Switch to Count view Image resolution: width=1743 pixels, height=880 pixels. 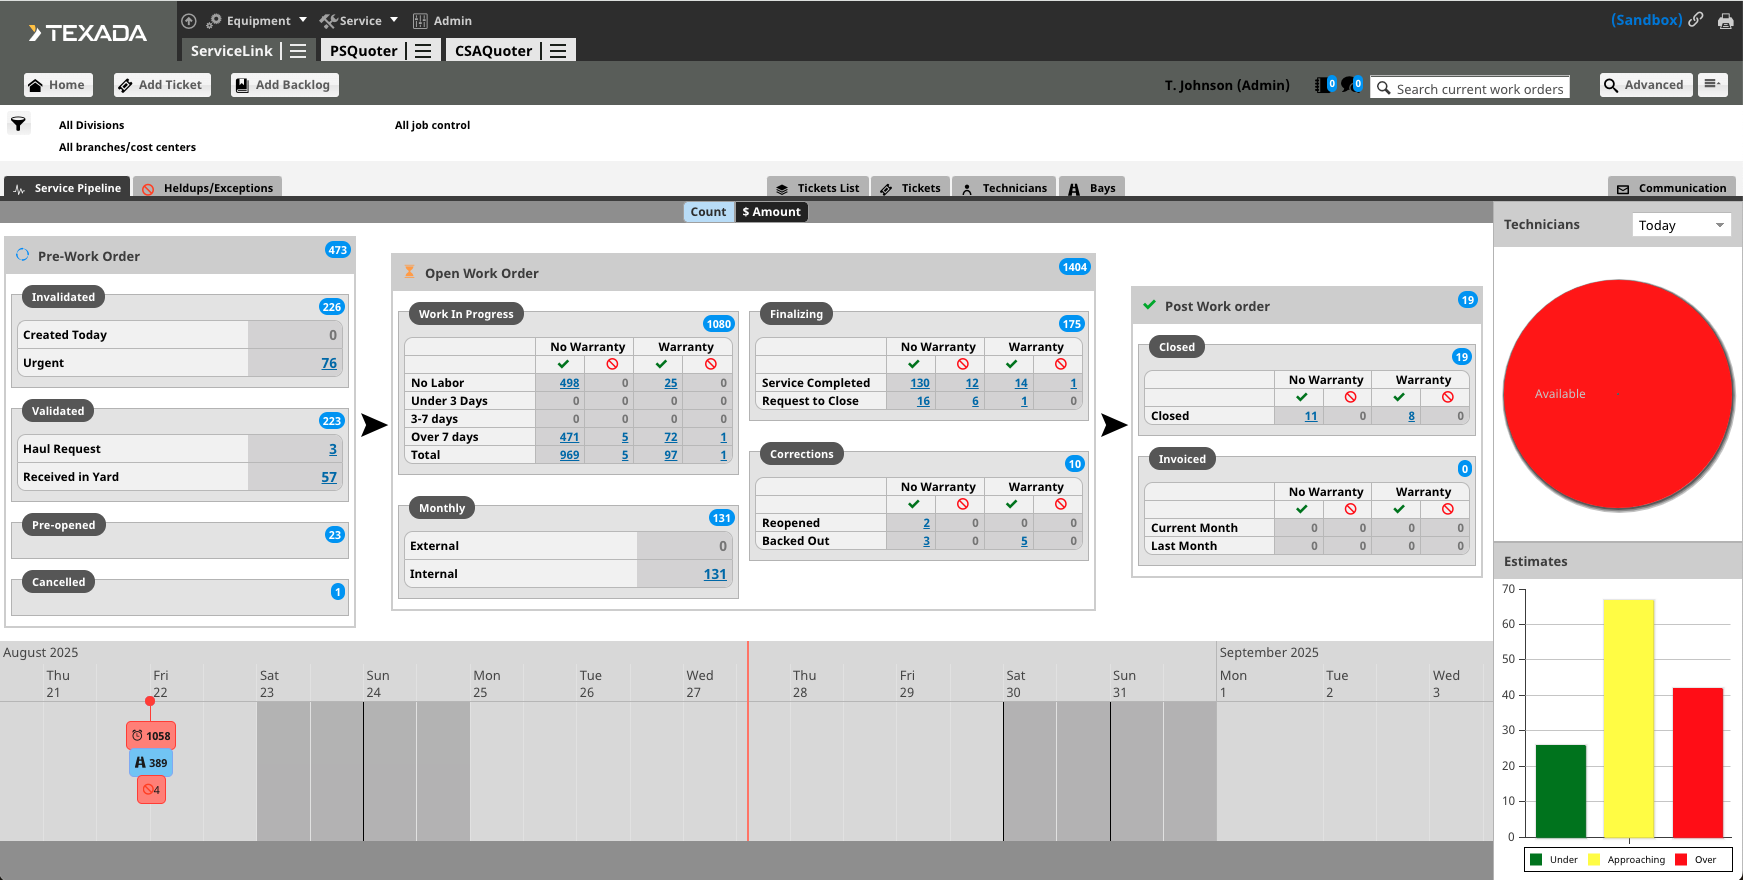coord(708,212)
